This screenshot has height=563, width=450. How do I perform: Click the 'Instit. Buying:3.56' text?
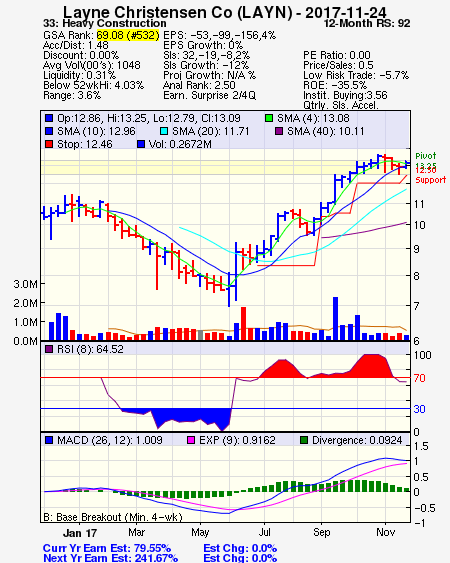point(345,96)
